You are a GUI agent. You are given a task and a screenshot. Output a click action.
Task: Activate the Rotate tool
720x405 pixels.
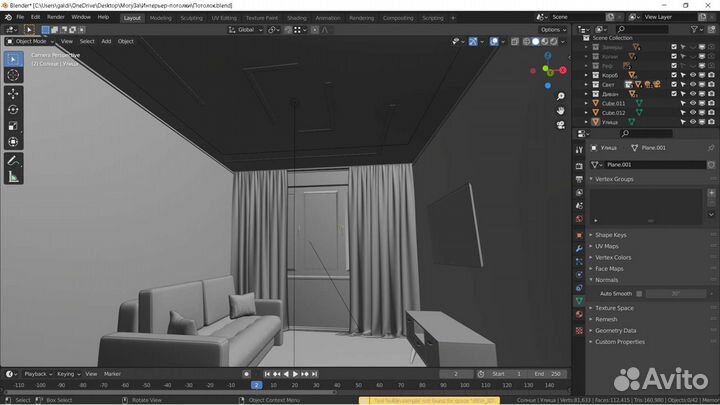click(13, 110)
